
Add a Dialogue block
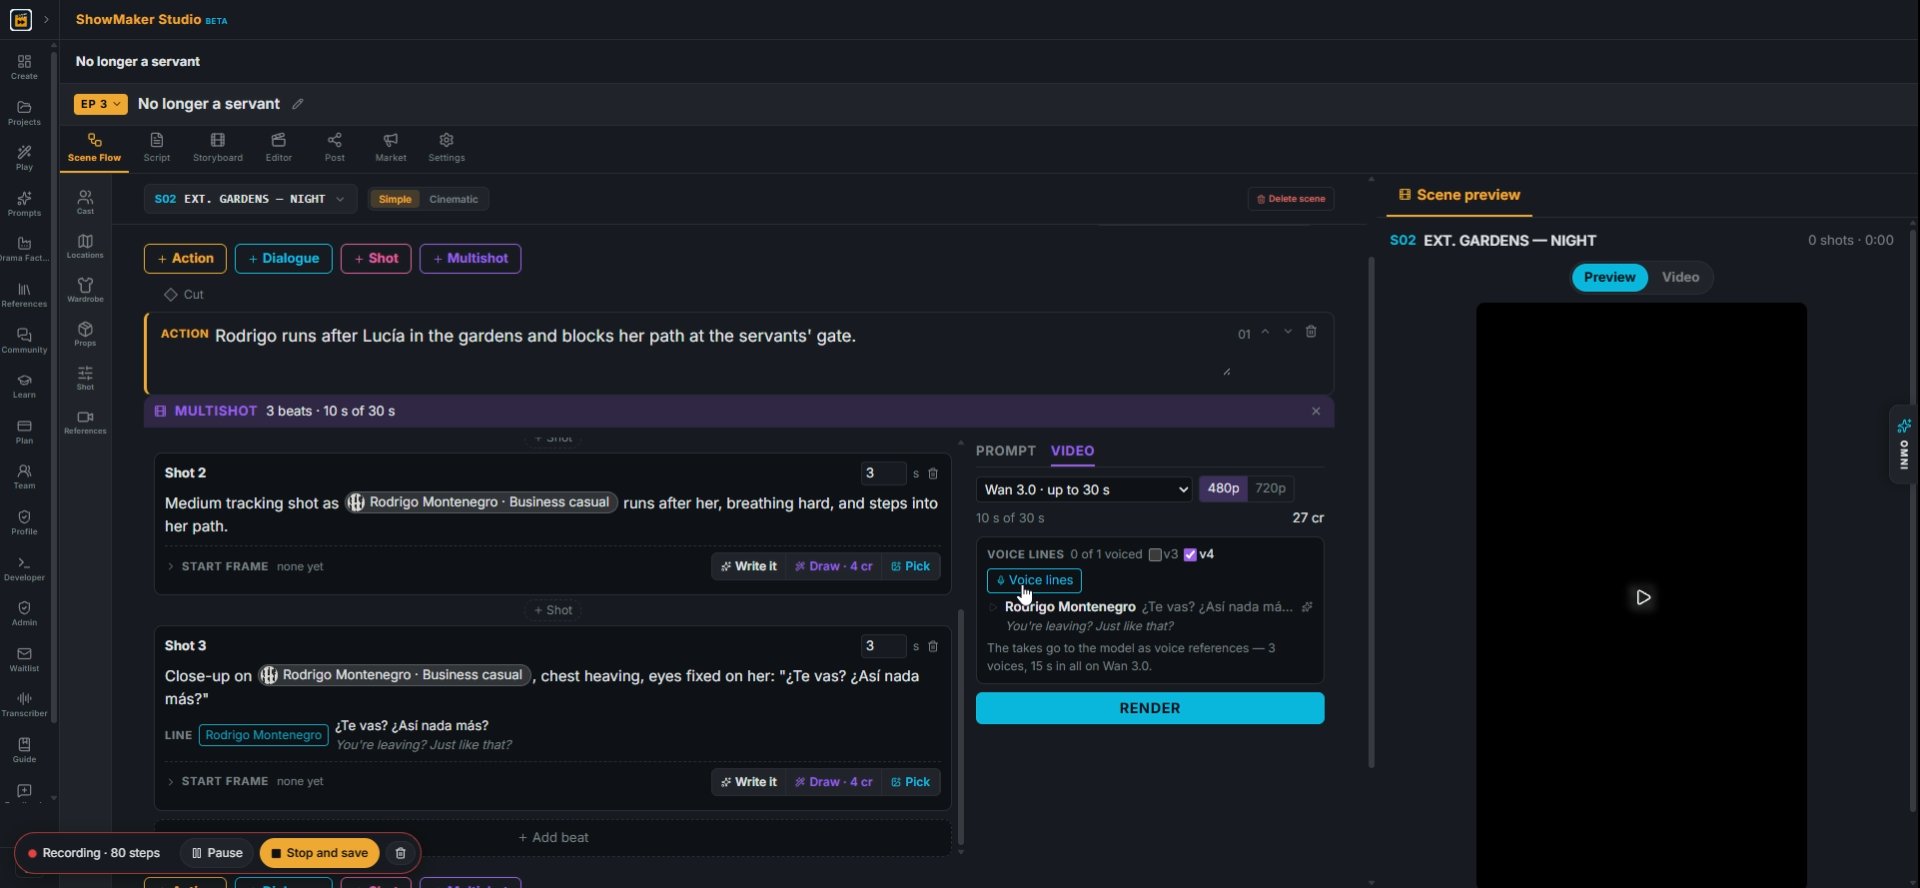coord(284,259)
